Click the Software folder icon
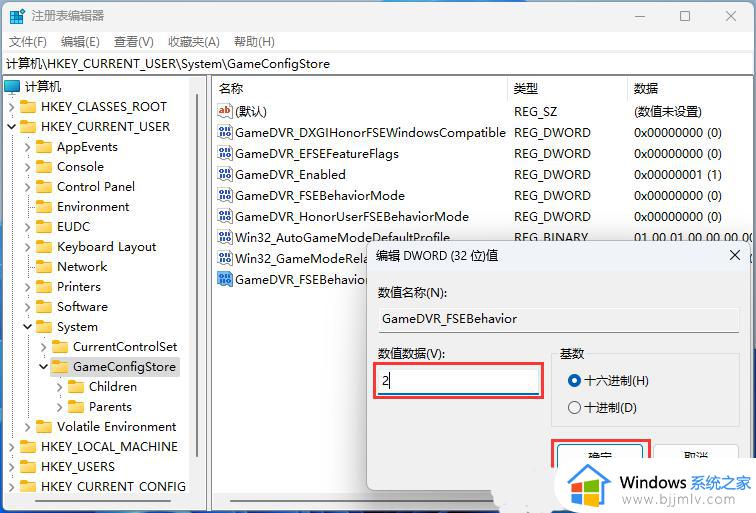 [x=43, y=307]
